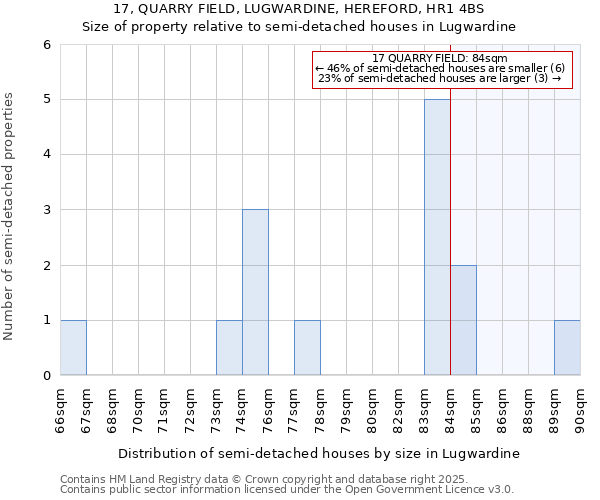Click the x-axis label '84sqm'
Viewport: 600px width, 500px height.
[450, 411]
